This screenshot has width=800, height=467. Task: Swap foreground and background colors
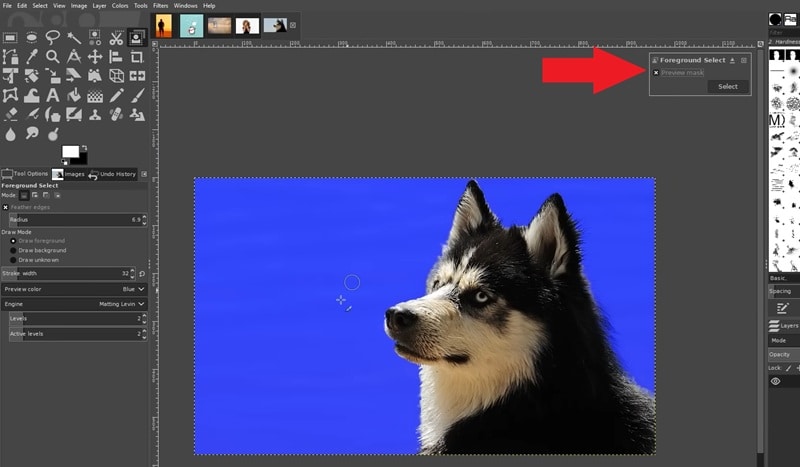tap(84, 148)
